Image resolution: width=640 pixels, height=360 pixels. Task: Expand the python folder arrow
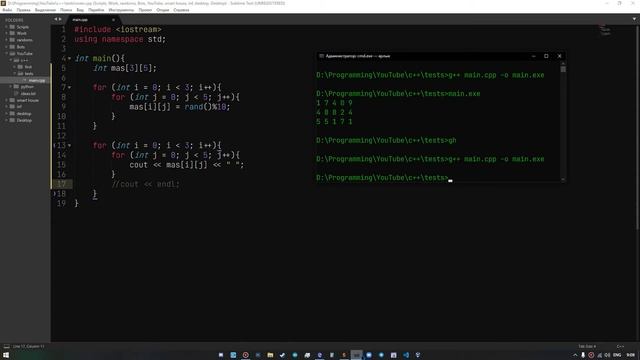point(11,87)
